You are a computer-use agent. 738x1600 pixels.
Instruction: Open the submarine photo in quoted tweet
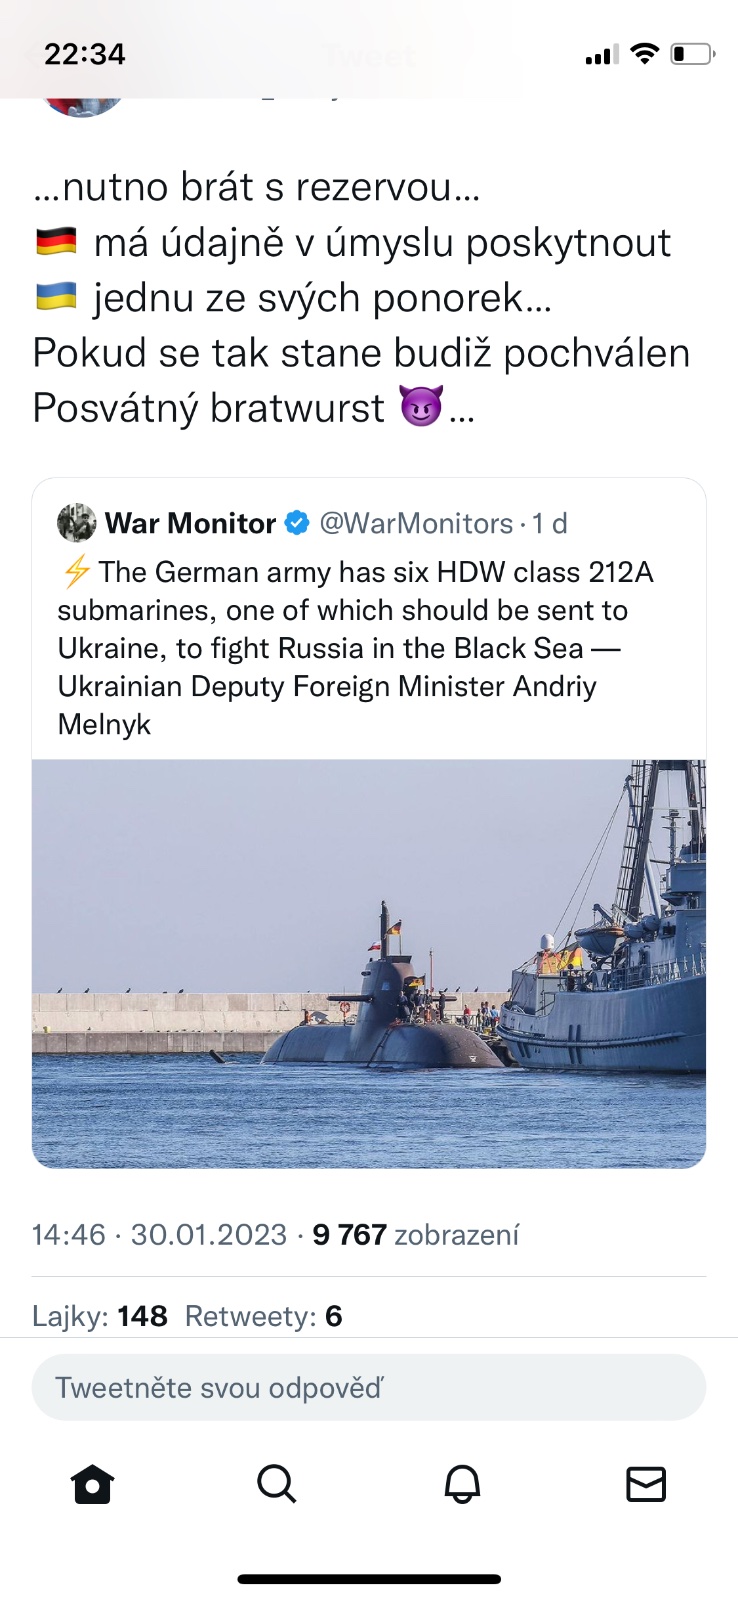pos(369,963)
